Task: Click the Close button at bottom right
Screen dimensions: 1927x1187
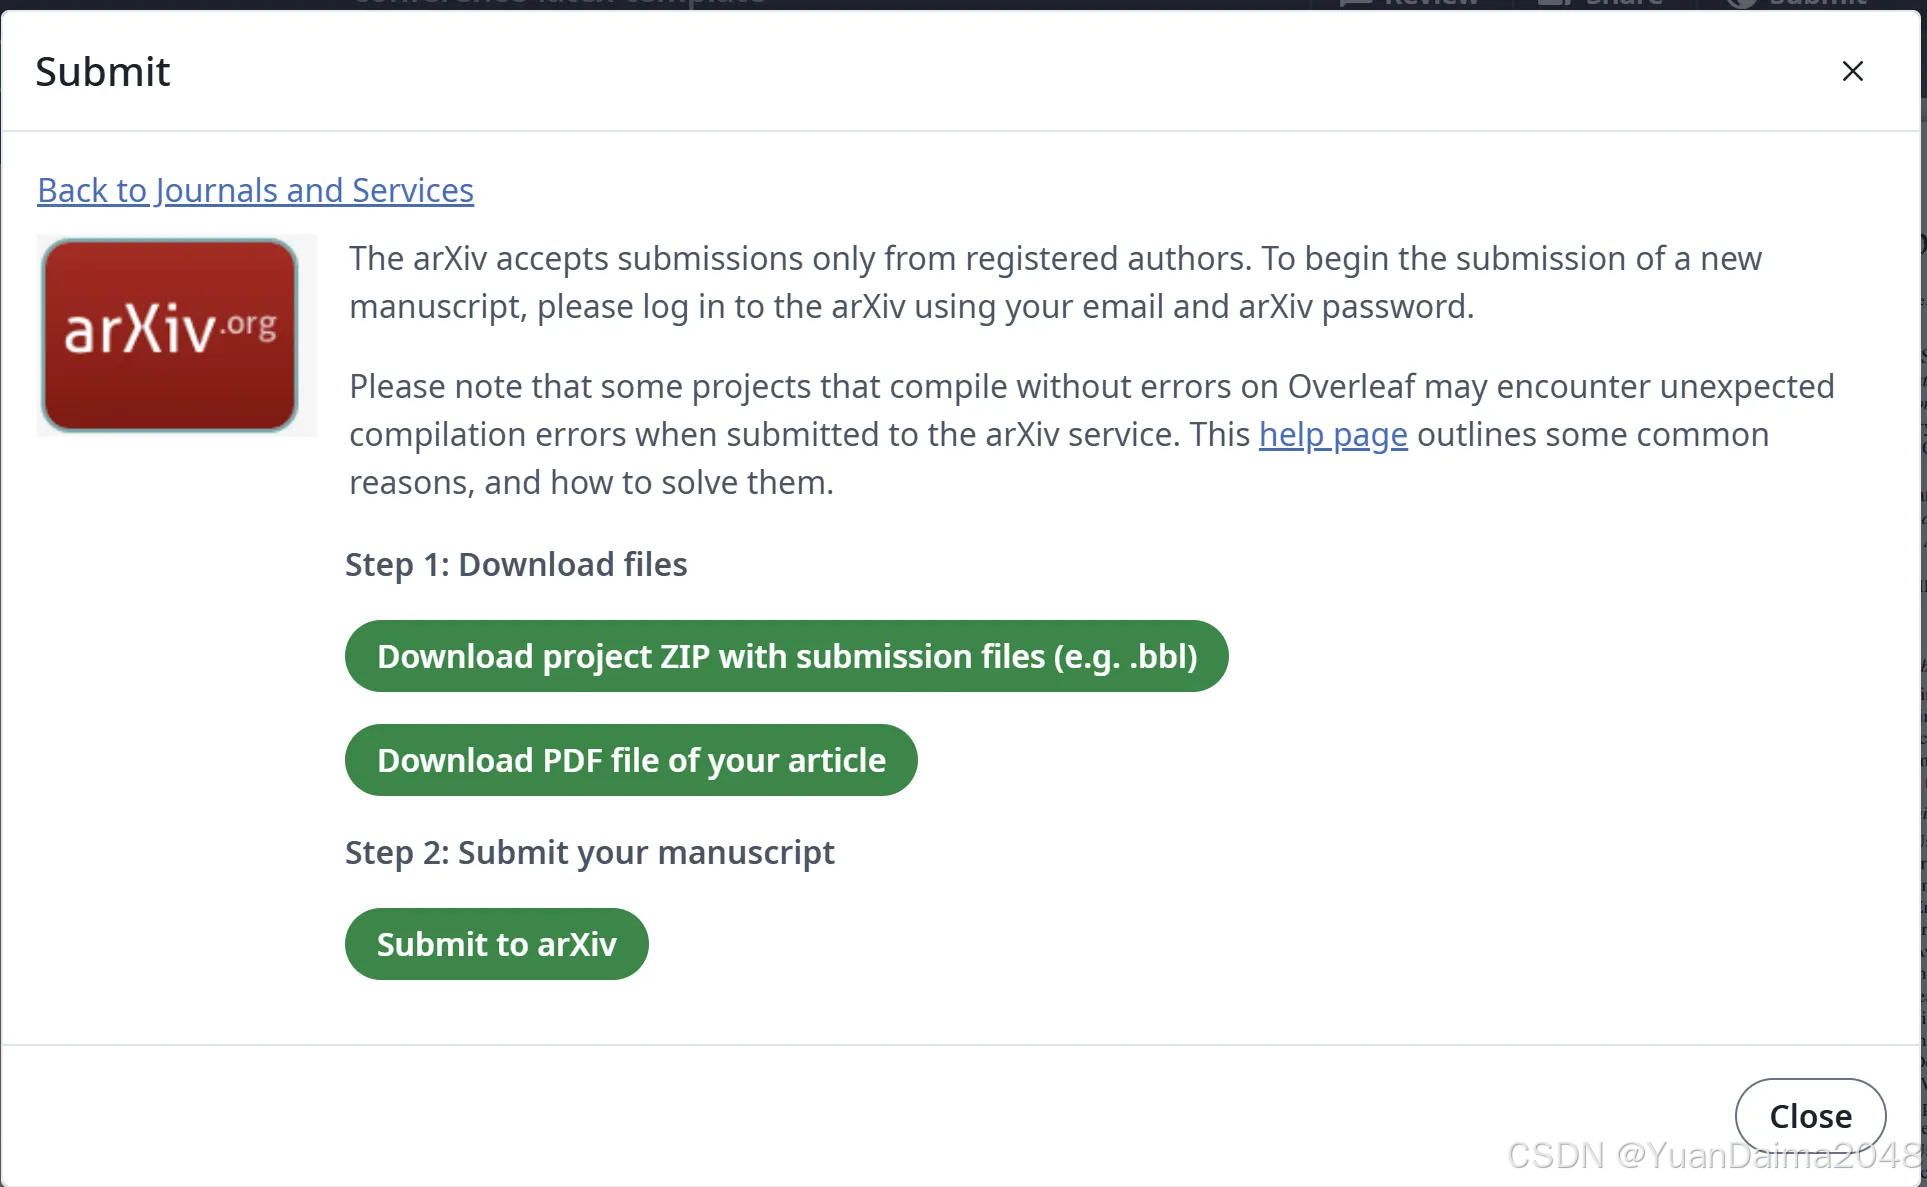Action: click(1811, 1115)
